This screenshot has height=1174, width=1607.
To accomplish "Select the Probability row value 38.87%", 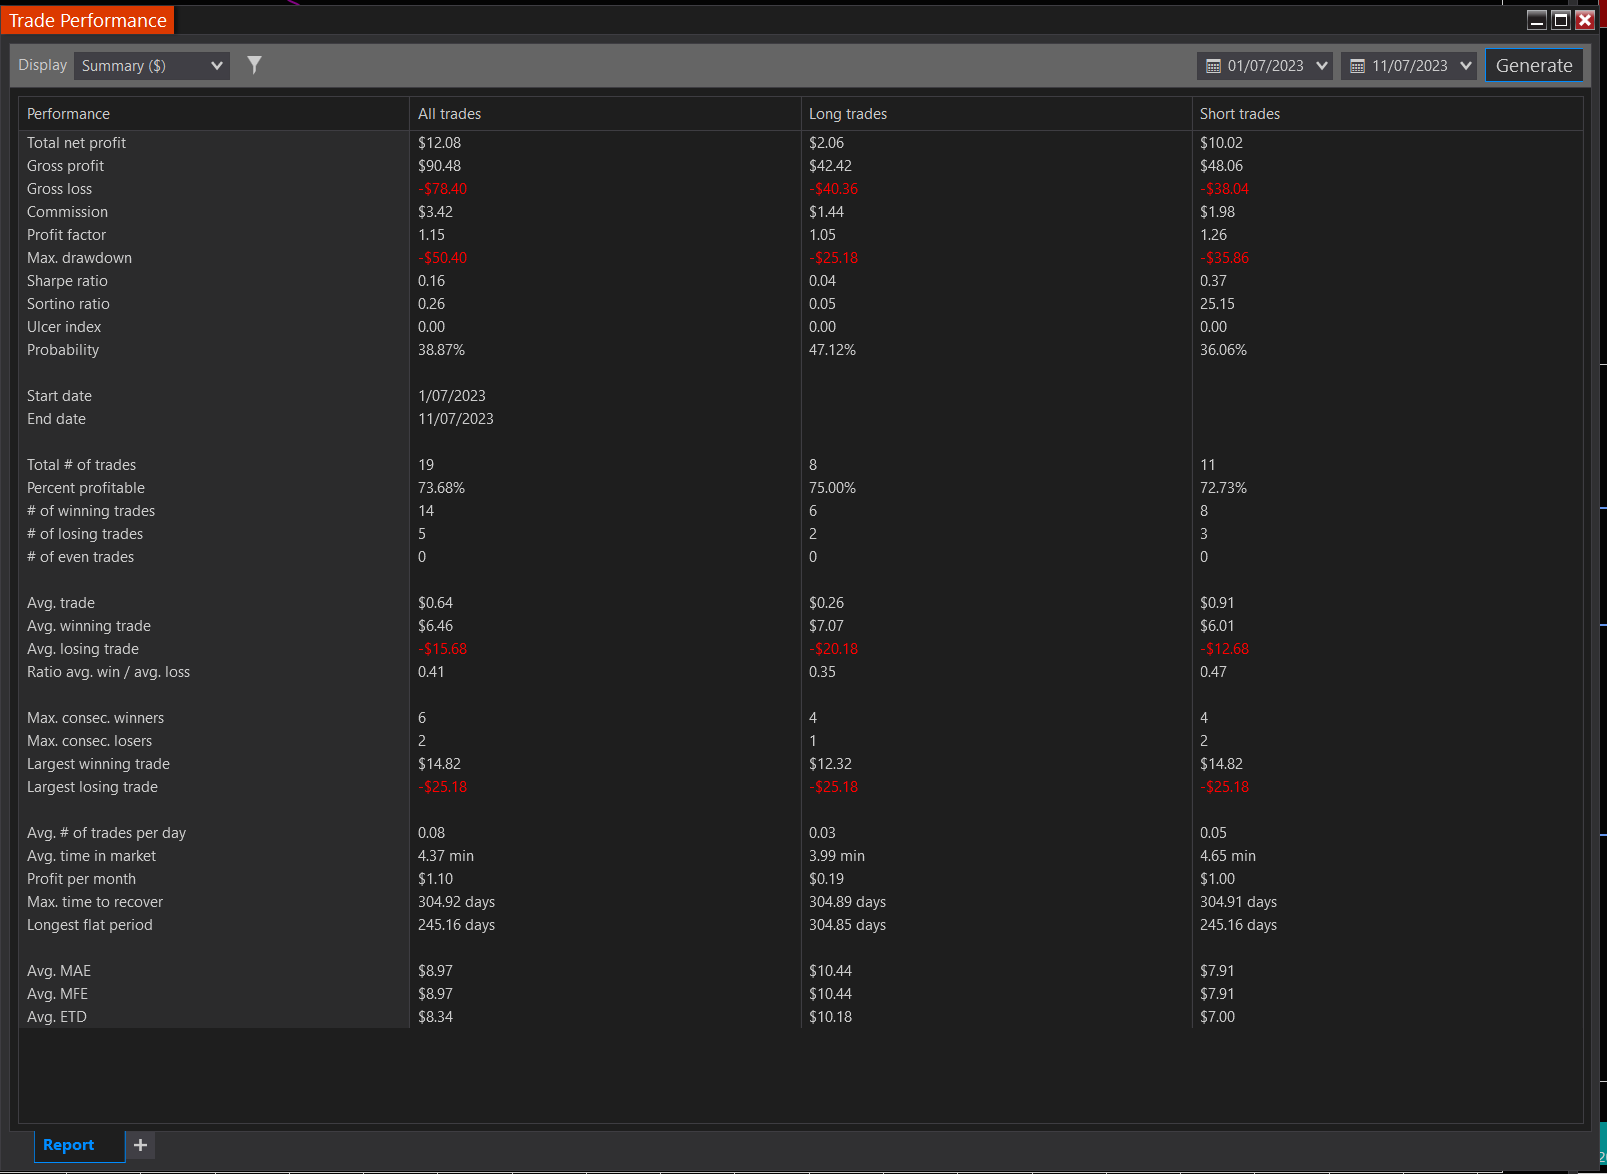I will pyautogui.click(x=441, y=349).
